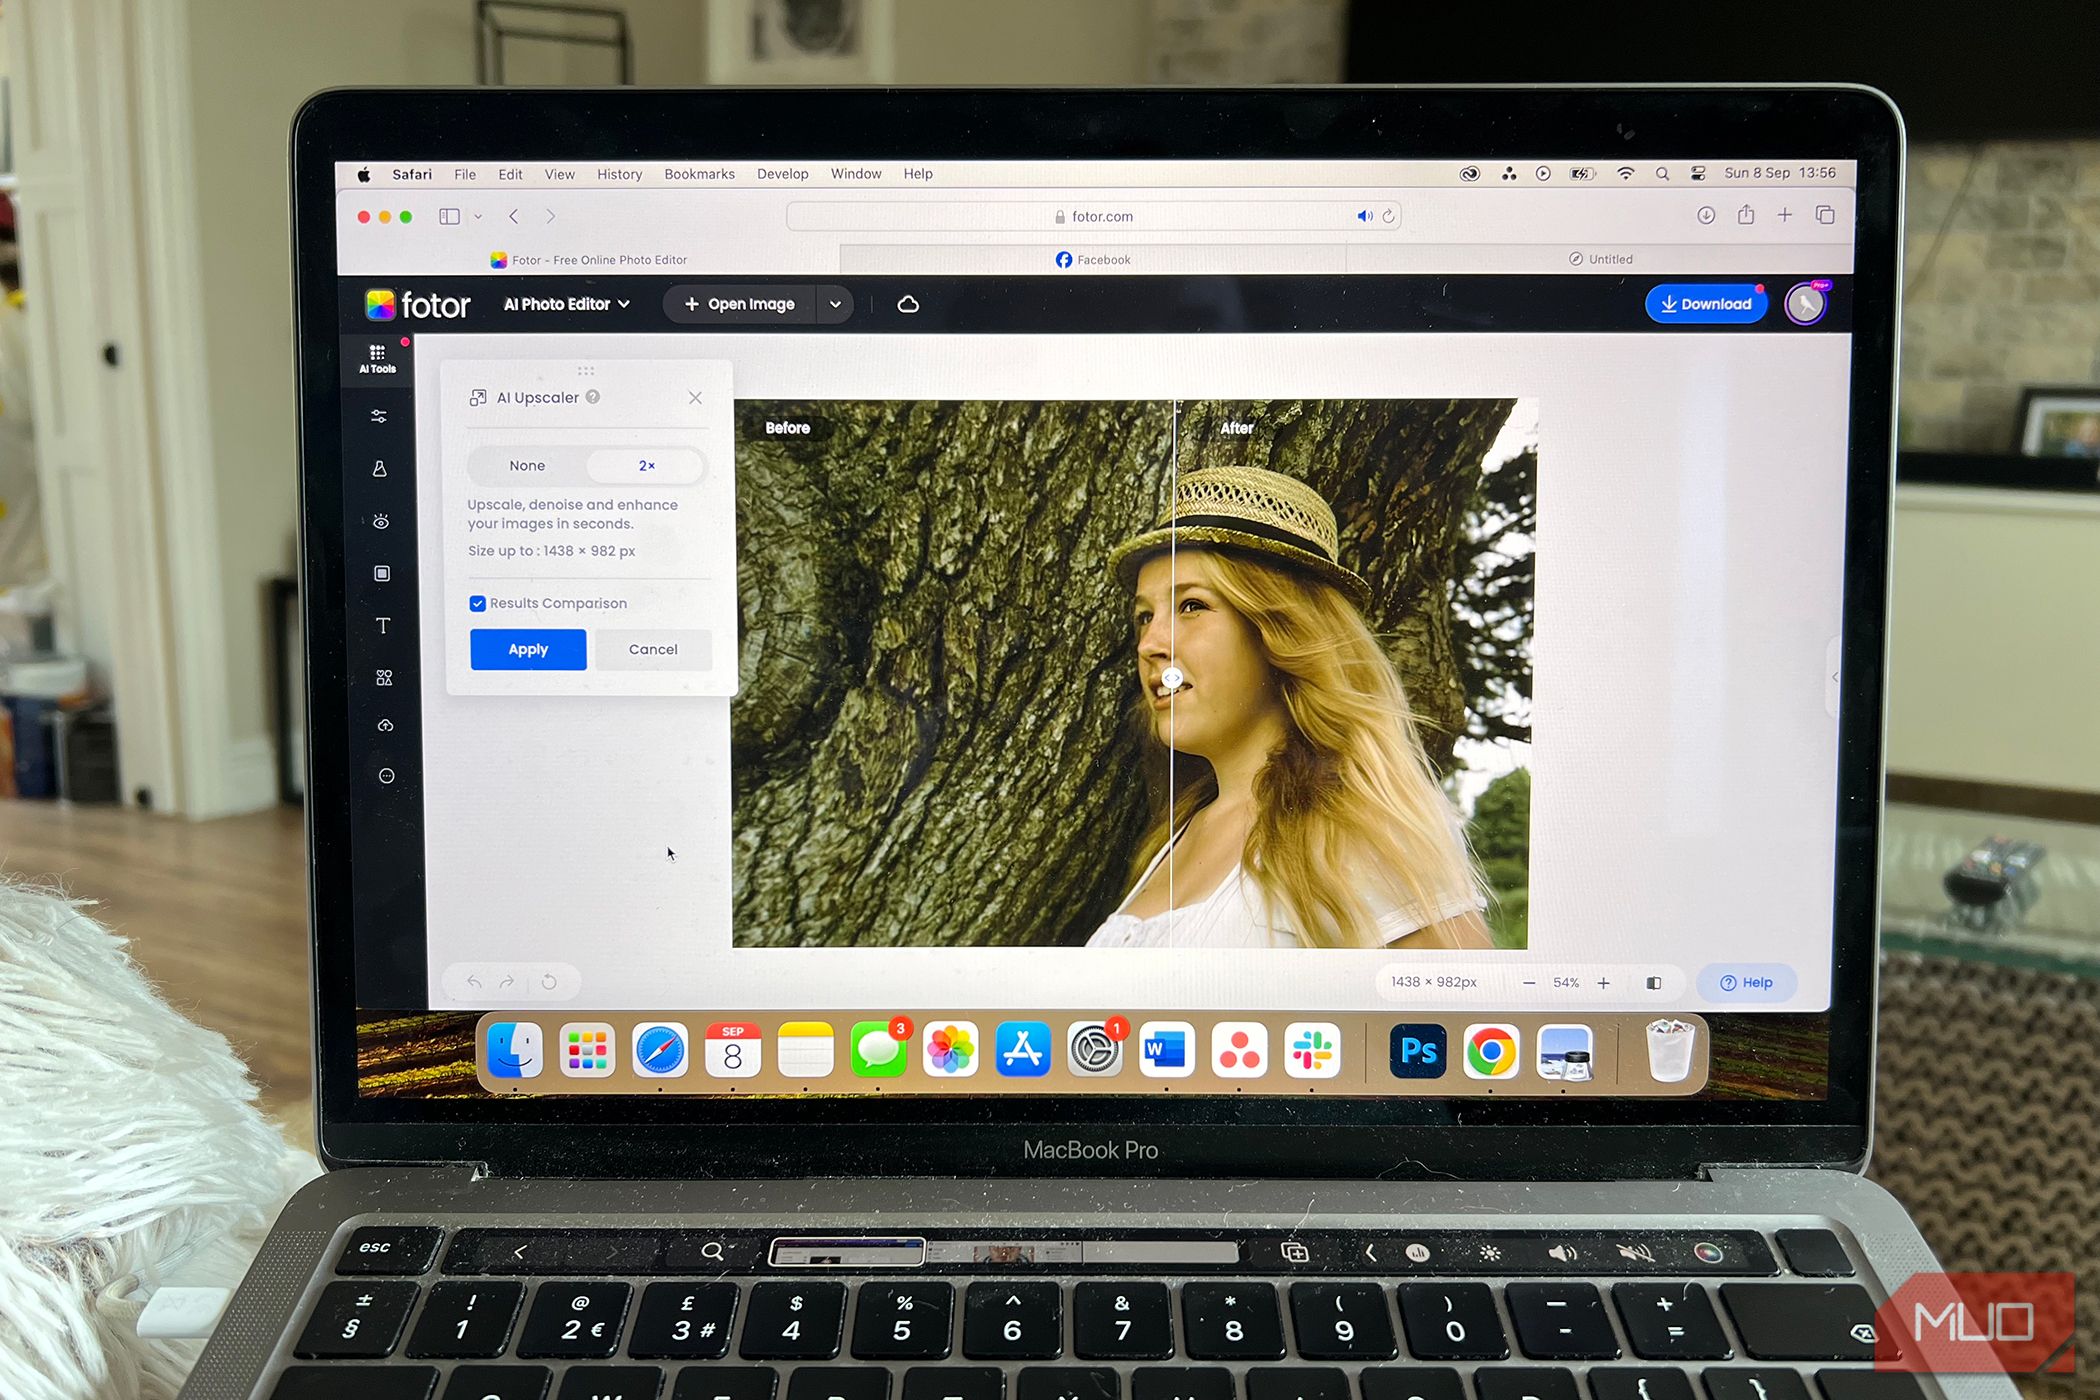2100x1400 pixels.
Task: Expand the AI Photo Editor dropdown
Action: [567, 304]
